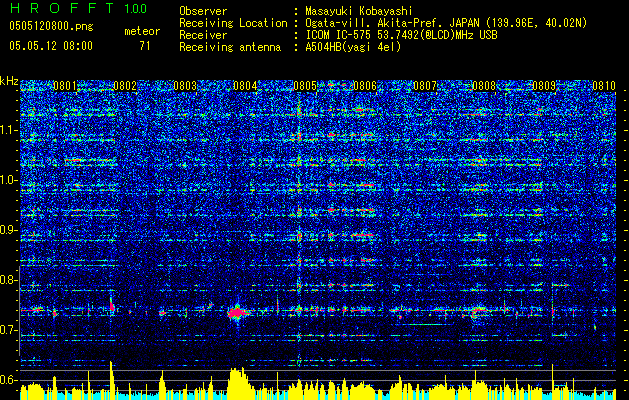Click the 0804 time marker
This screenshot has width=629, height=400.
click(245, 86)
